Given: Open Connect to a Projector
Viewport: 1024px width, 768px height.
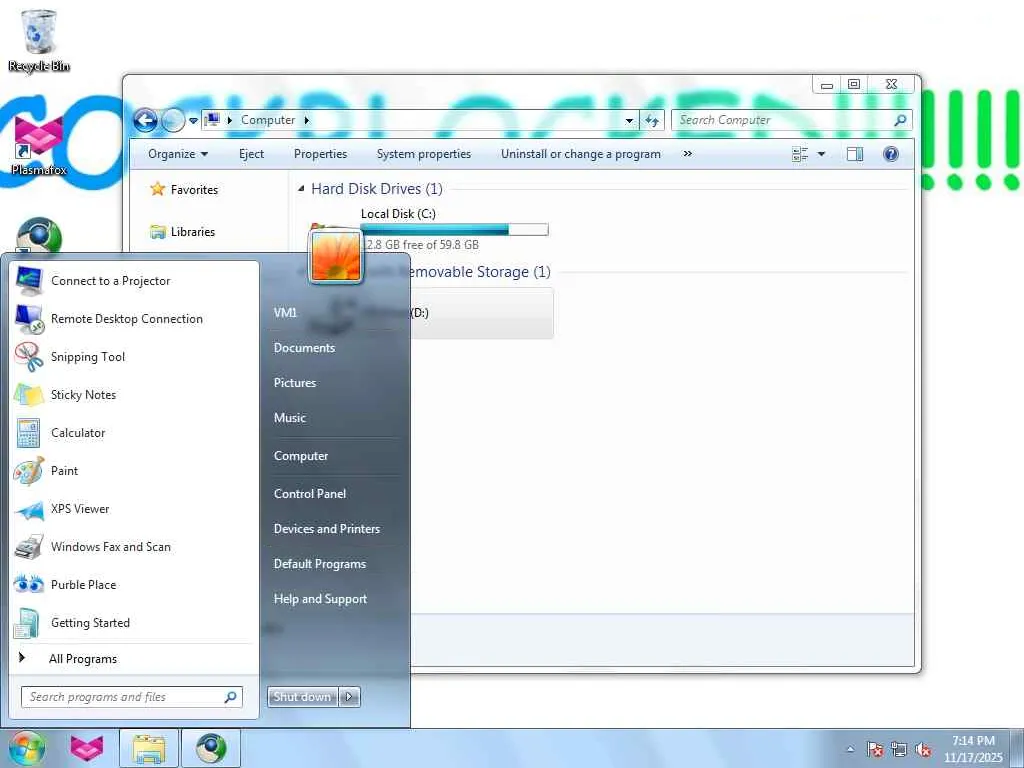Looking at the screenshot, I should (x=134, y=281).
